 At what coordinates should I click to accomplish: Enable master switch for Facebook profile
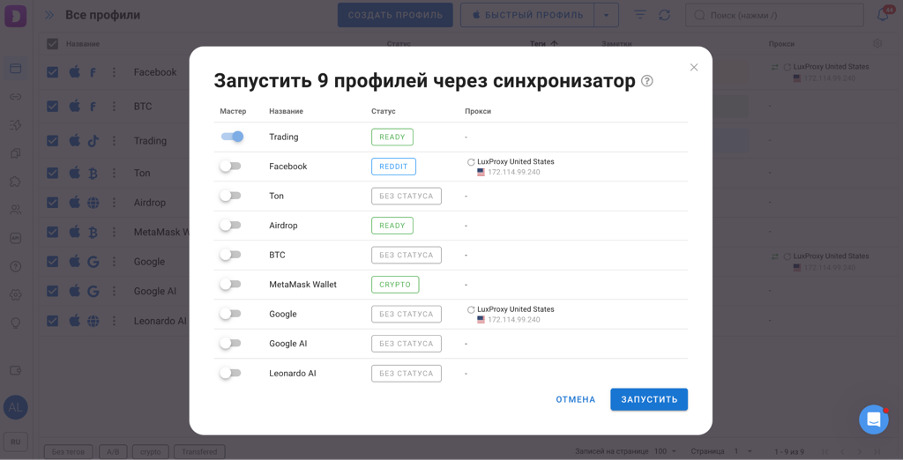[x=230, y=166]
